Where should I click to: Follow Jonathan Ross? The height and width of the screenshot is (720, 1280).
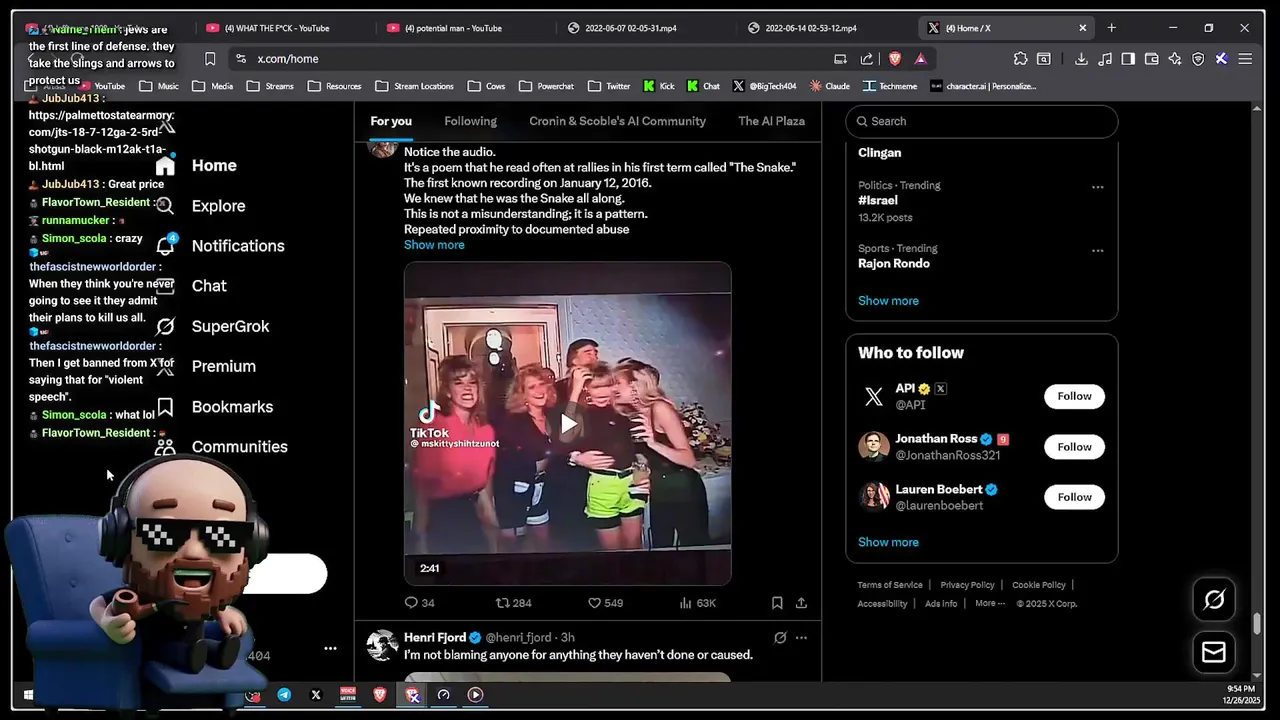point(1074,447)
